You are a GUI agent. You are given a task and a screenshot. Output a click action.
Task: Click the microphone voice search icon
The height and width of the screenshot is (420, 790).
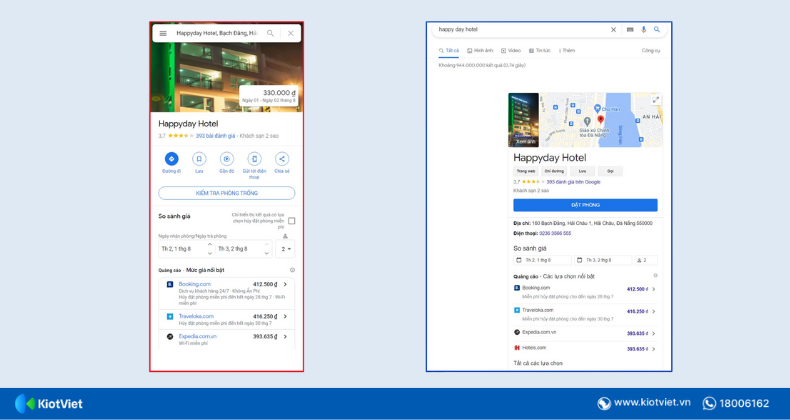pyautogui.click(x=643, y=30)
